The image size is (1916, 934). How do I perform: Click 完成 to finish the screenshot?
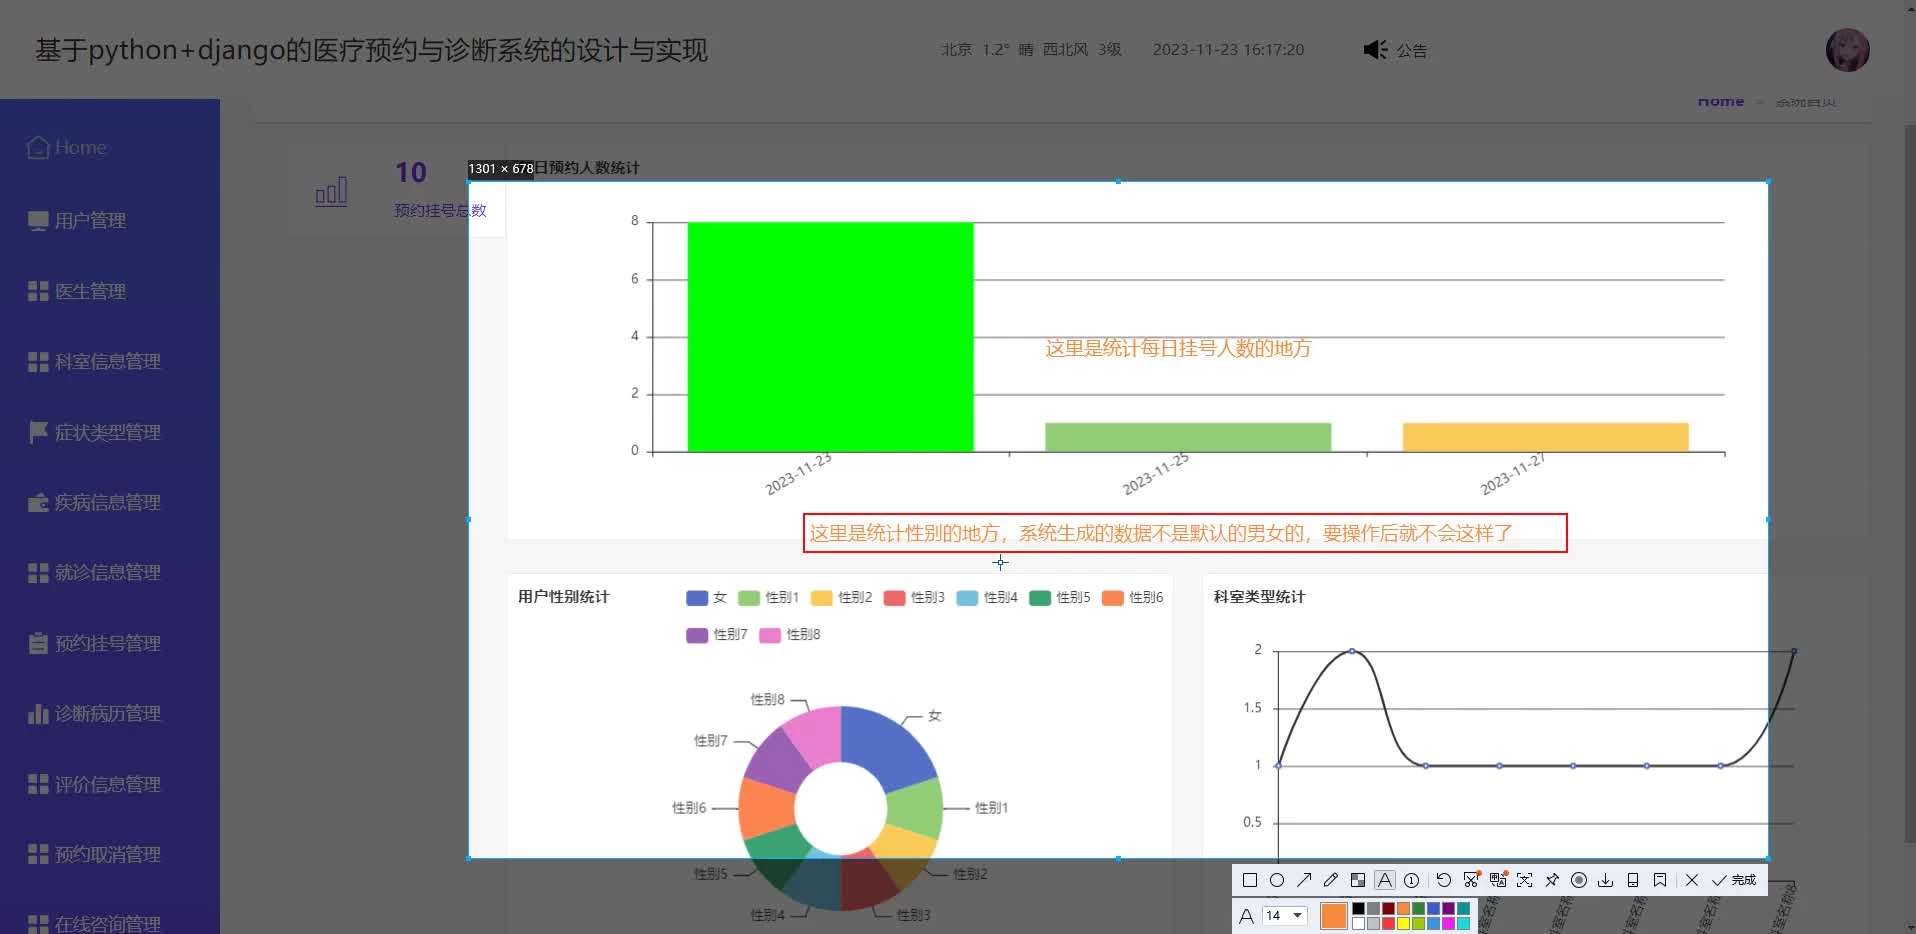tap(1734, 880)
